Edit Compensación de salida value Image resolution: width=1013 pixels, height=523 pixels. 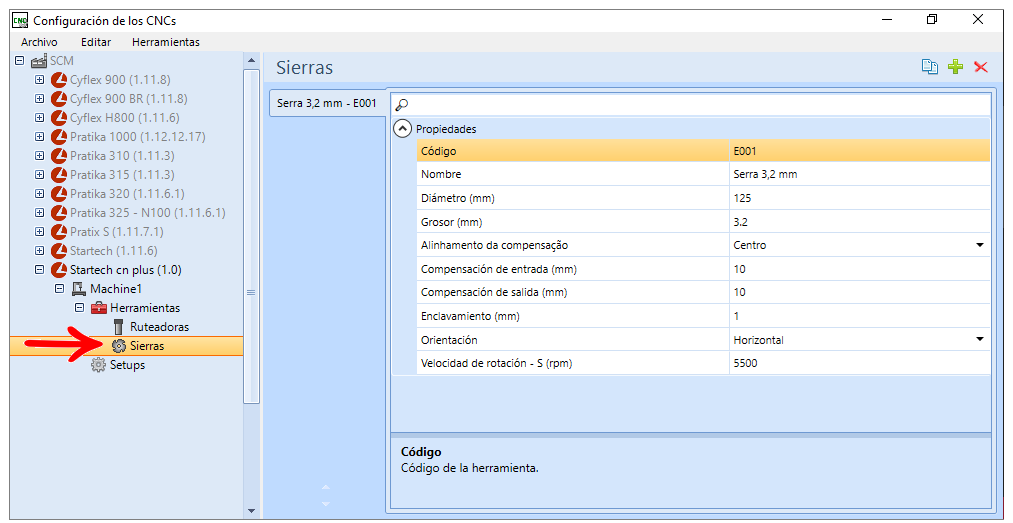coord(859,292)
